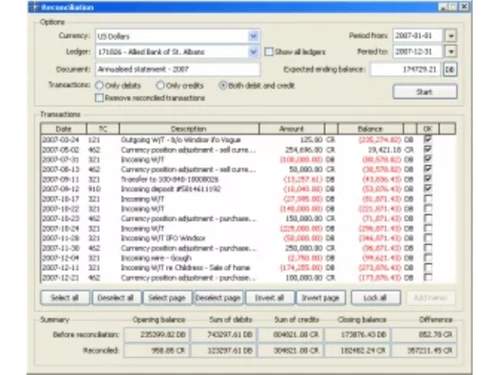500x375 pixels.
Task: Sort by the Amount column header
Action: [x=292, y=129]
